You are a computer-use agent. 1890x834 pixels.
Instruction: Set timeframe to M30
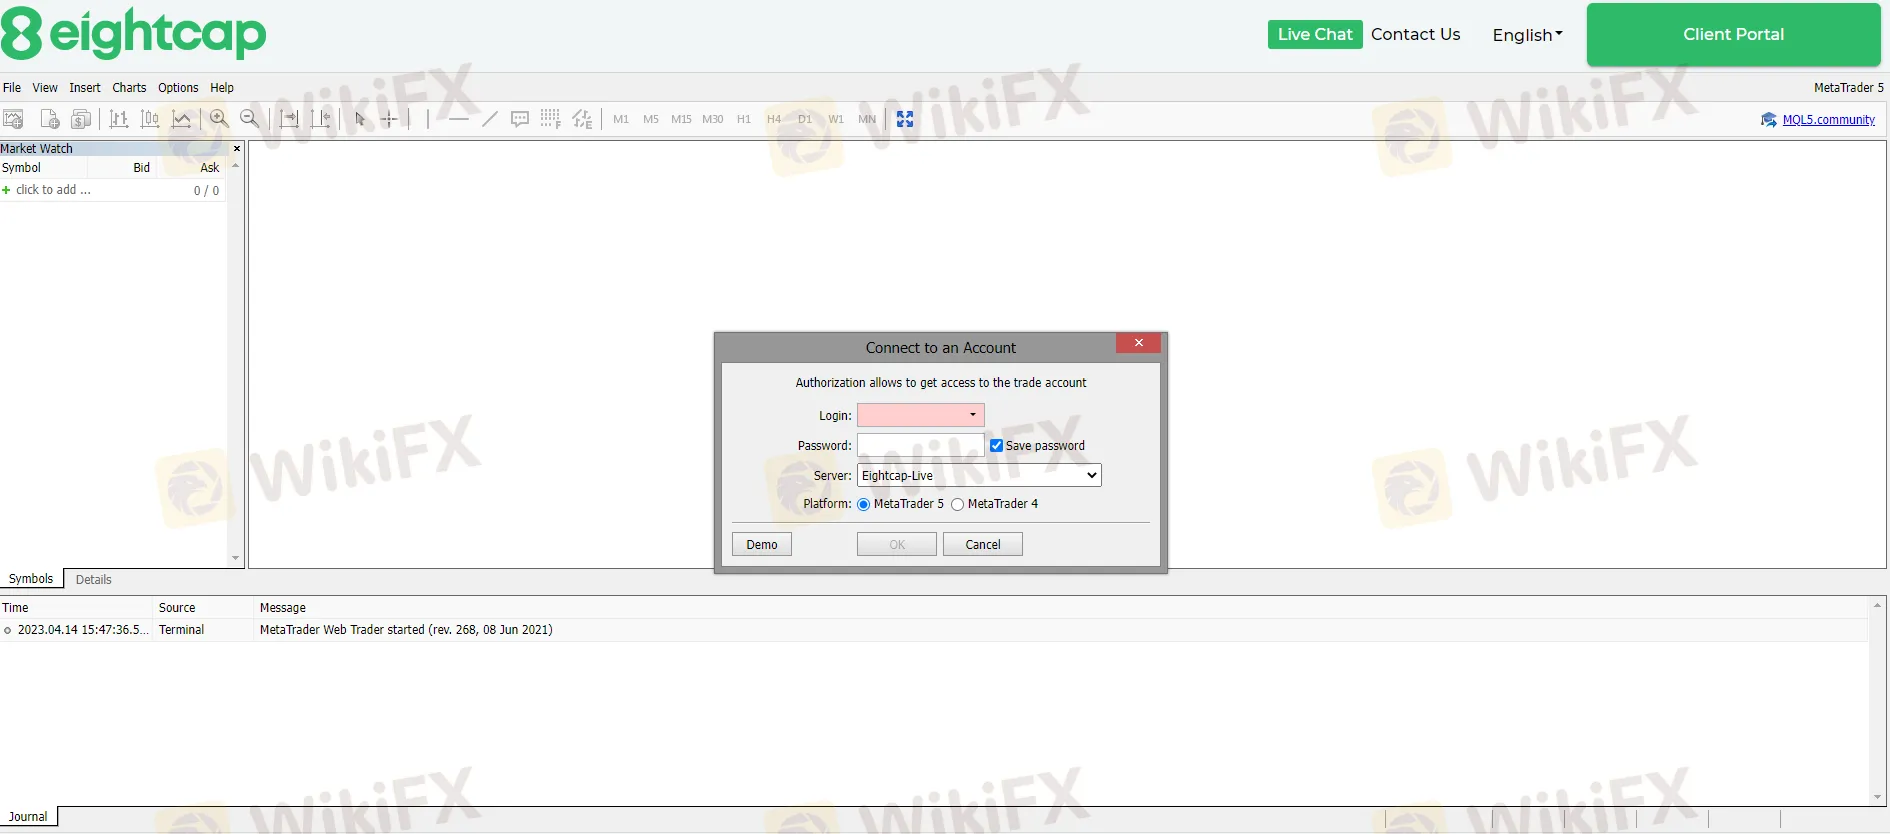tap(712, 119)
